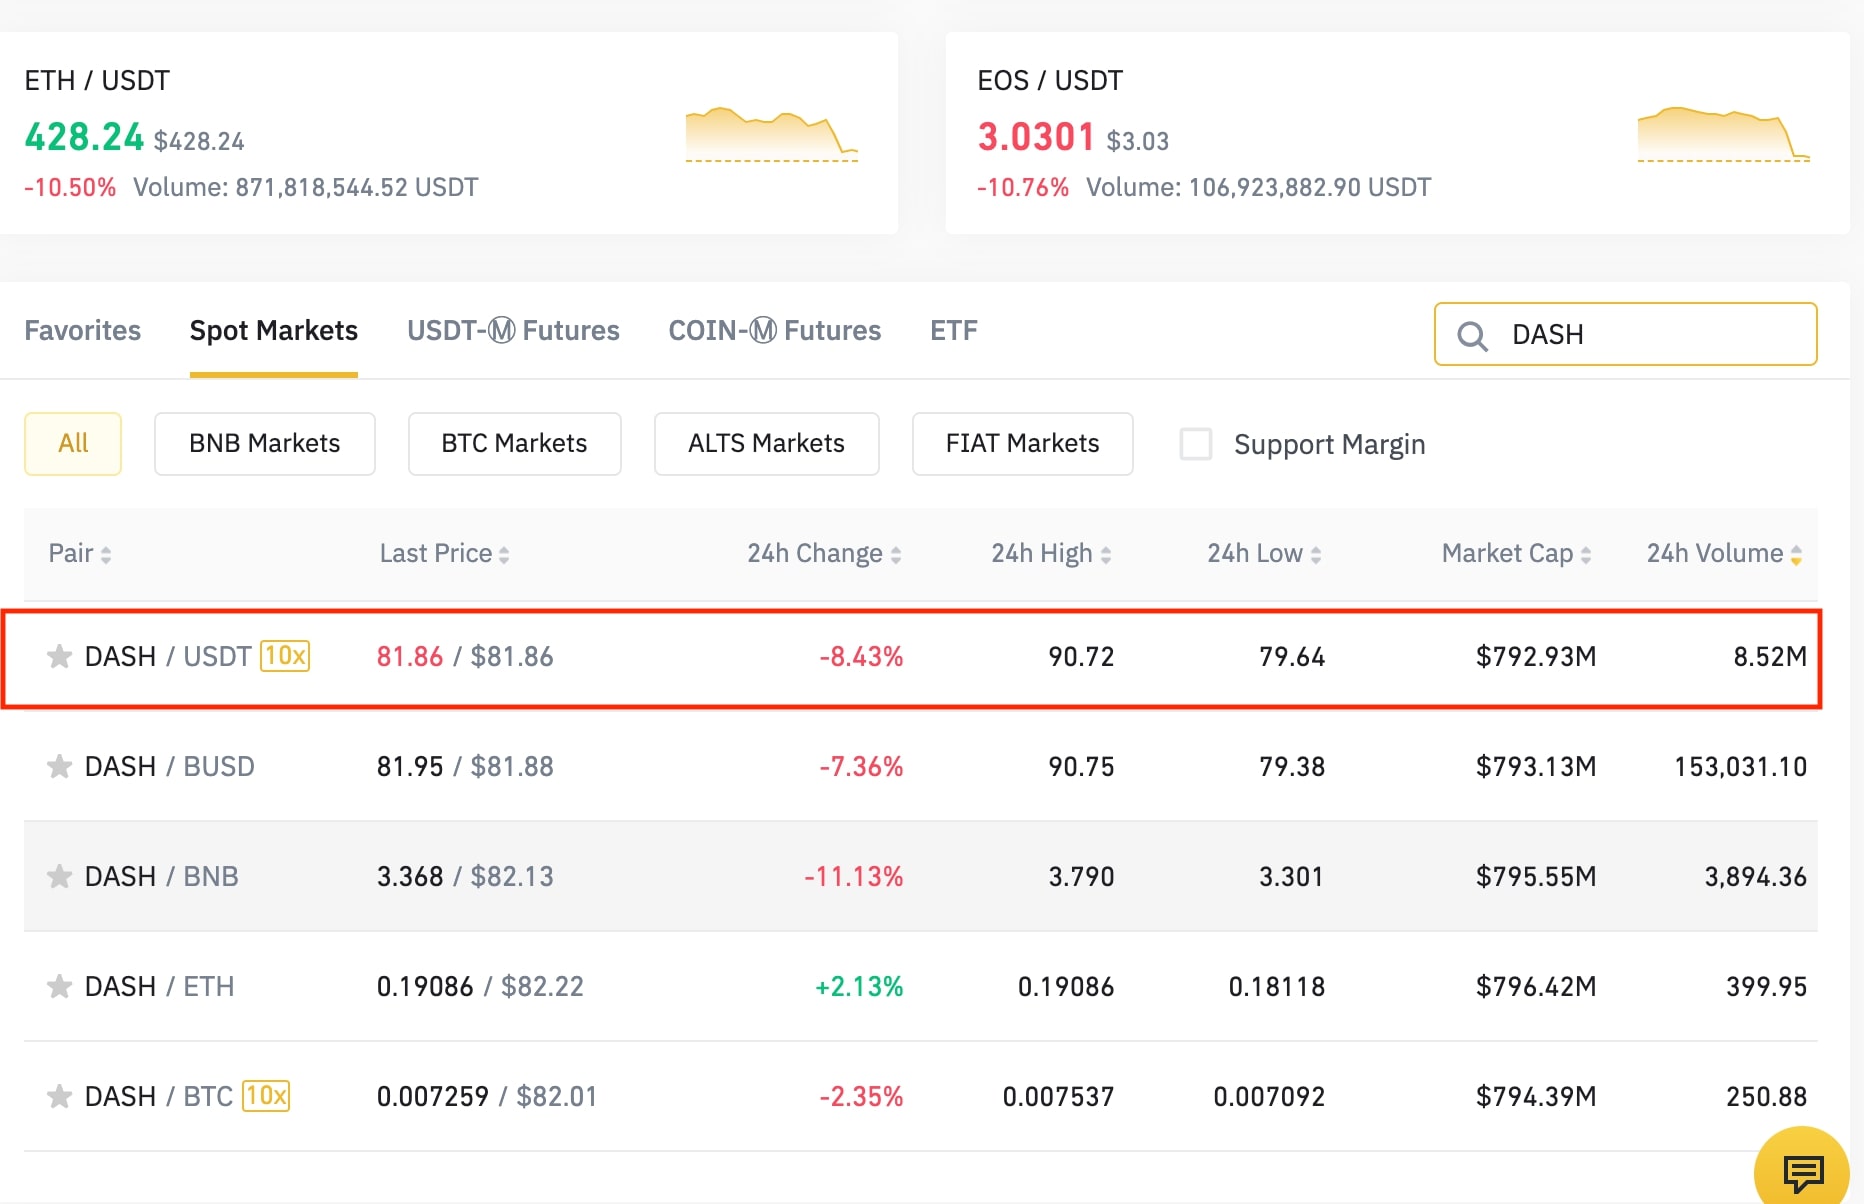Select the FIAT Markets filter
Viewport: 1864px width, 1204px height.
(1022, 444)
